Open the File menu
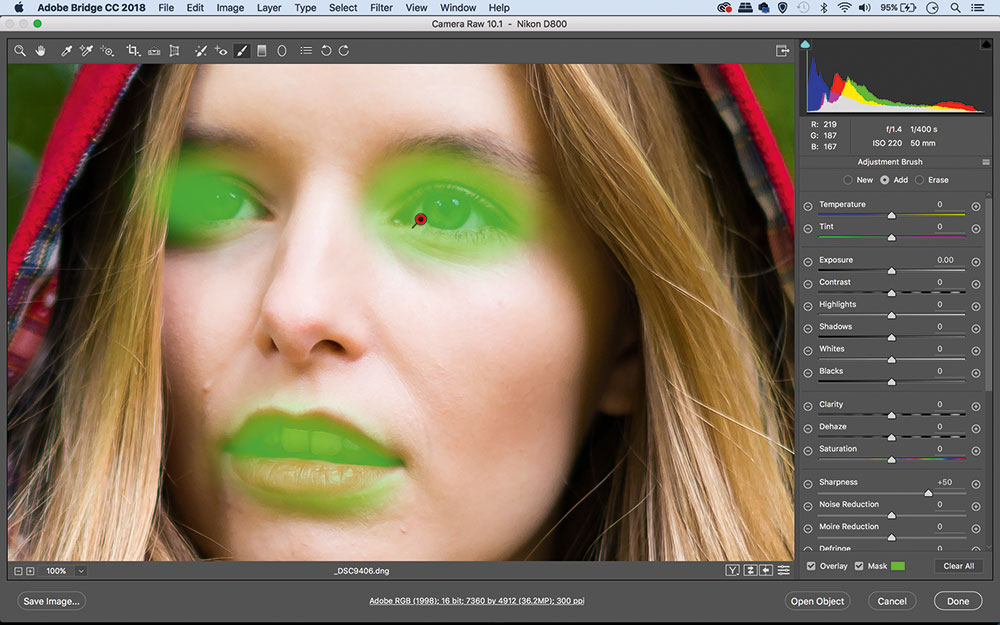Viewport: 1000px width, 625px height. (166, 8)
